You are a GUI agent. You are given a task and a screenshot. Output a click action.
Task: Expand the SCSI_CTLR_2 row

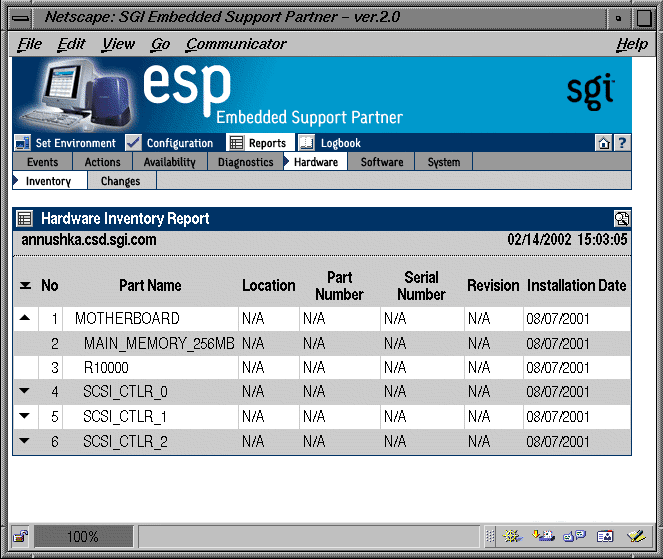[x=25, y=441]
